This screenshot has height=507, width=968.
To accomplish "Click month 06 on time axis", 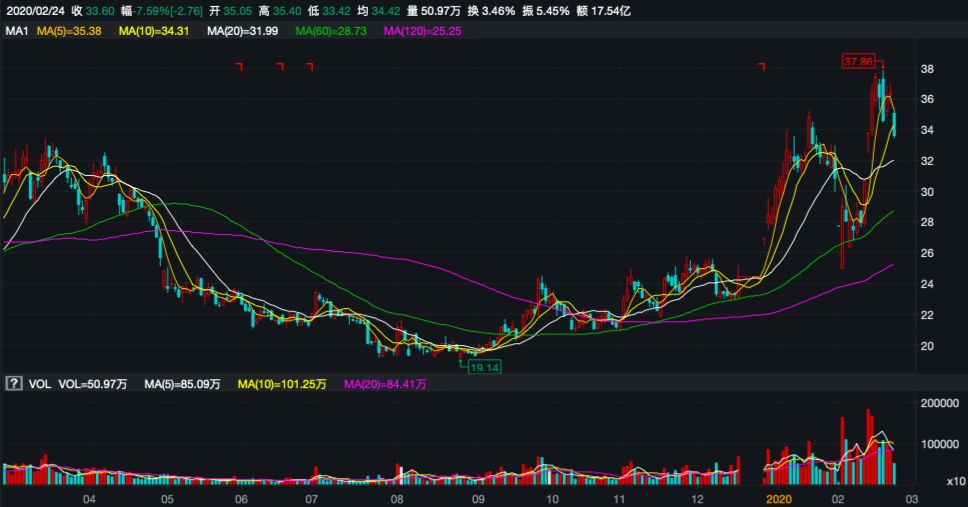I will (x=241, y=499).
